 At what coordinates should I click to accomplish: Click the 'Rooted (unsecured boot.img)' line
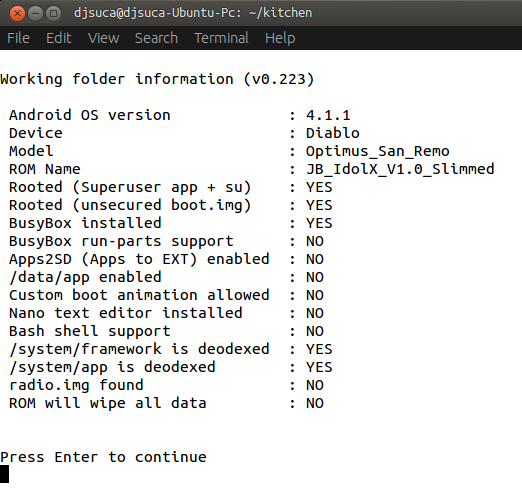(x=171, y=205)
